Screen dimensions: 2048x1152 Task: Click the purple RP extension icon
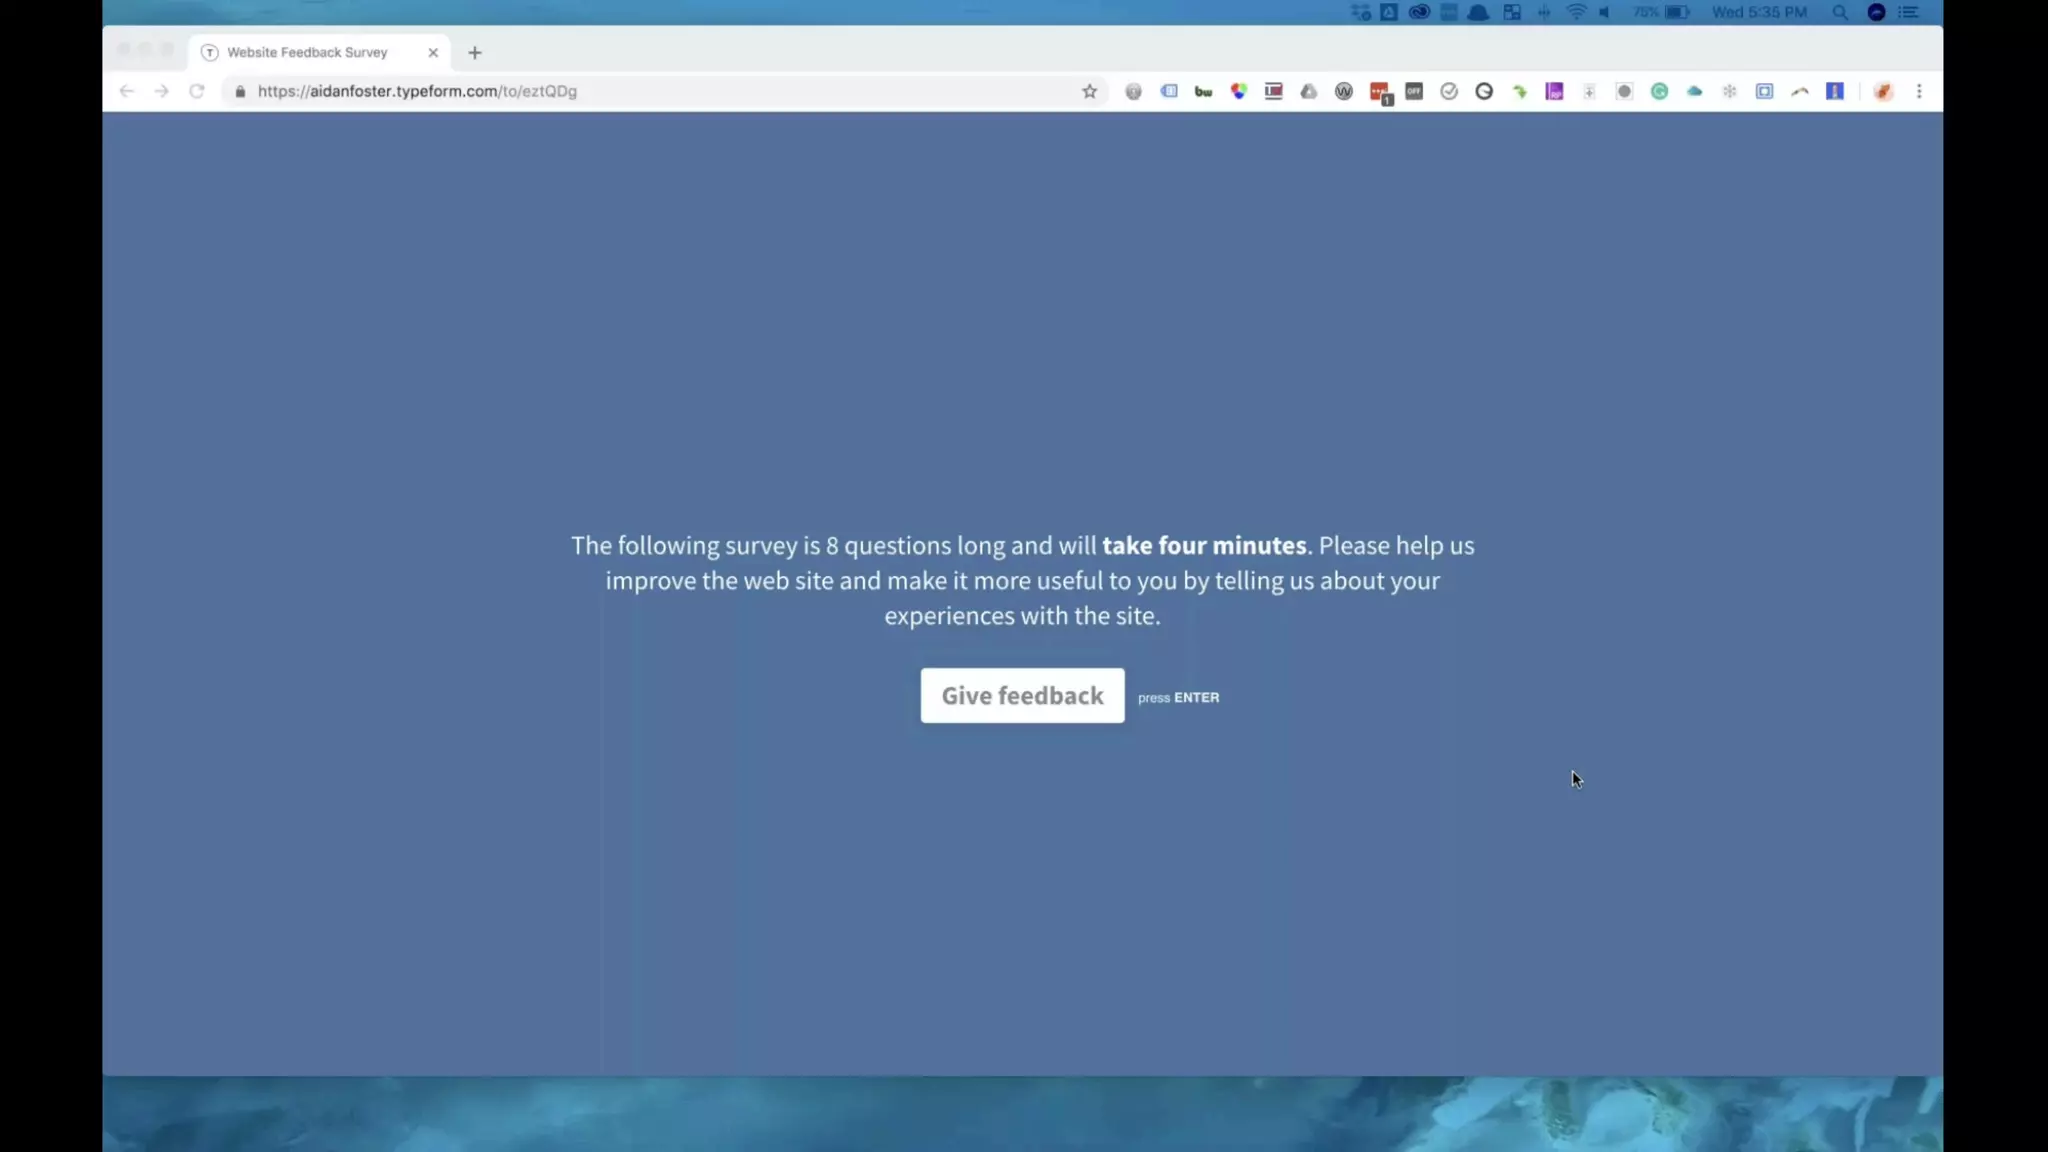point(1554,91)
